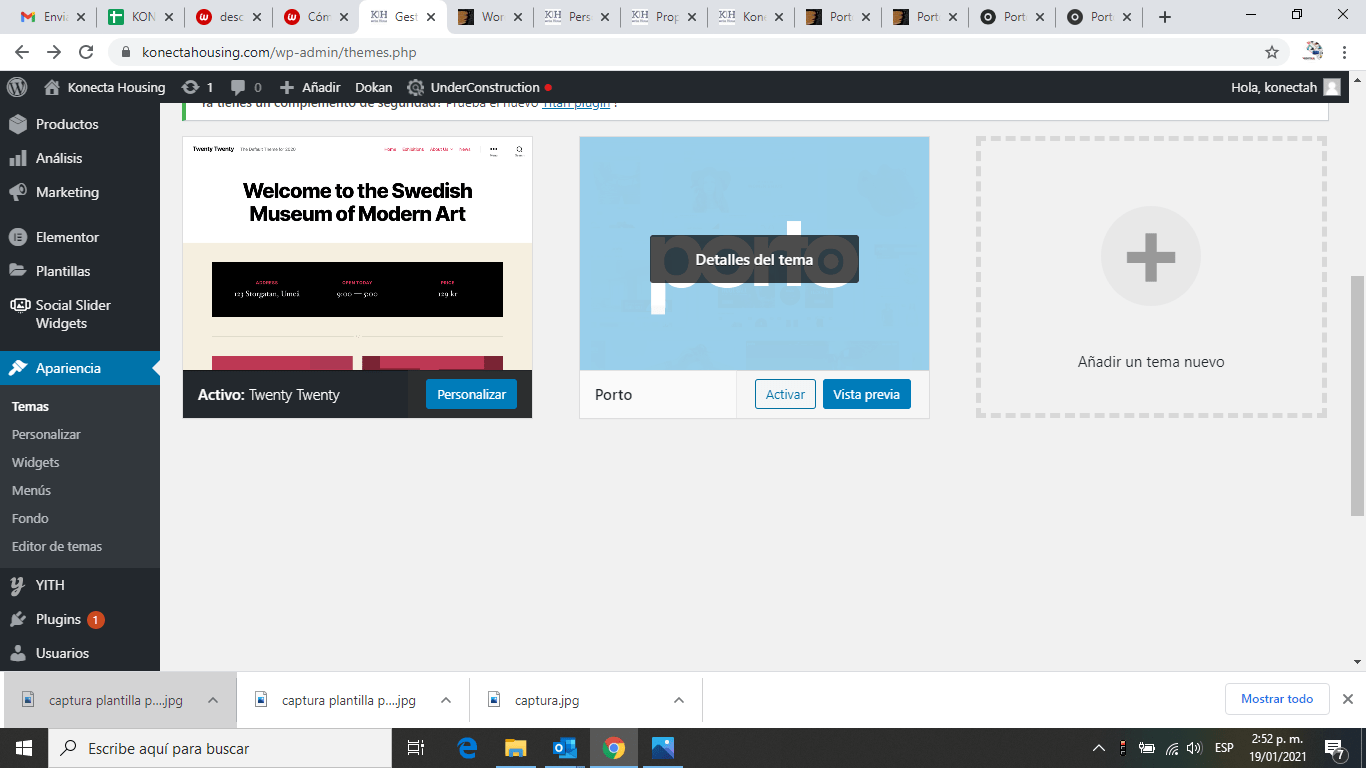Open Personalizar submenu item
Viewport: 1366px width, 768px height.
pyautogui.click(x=46, y=435)
